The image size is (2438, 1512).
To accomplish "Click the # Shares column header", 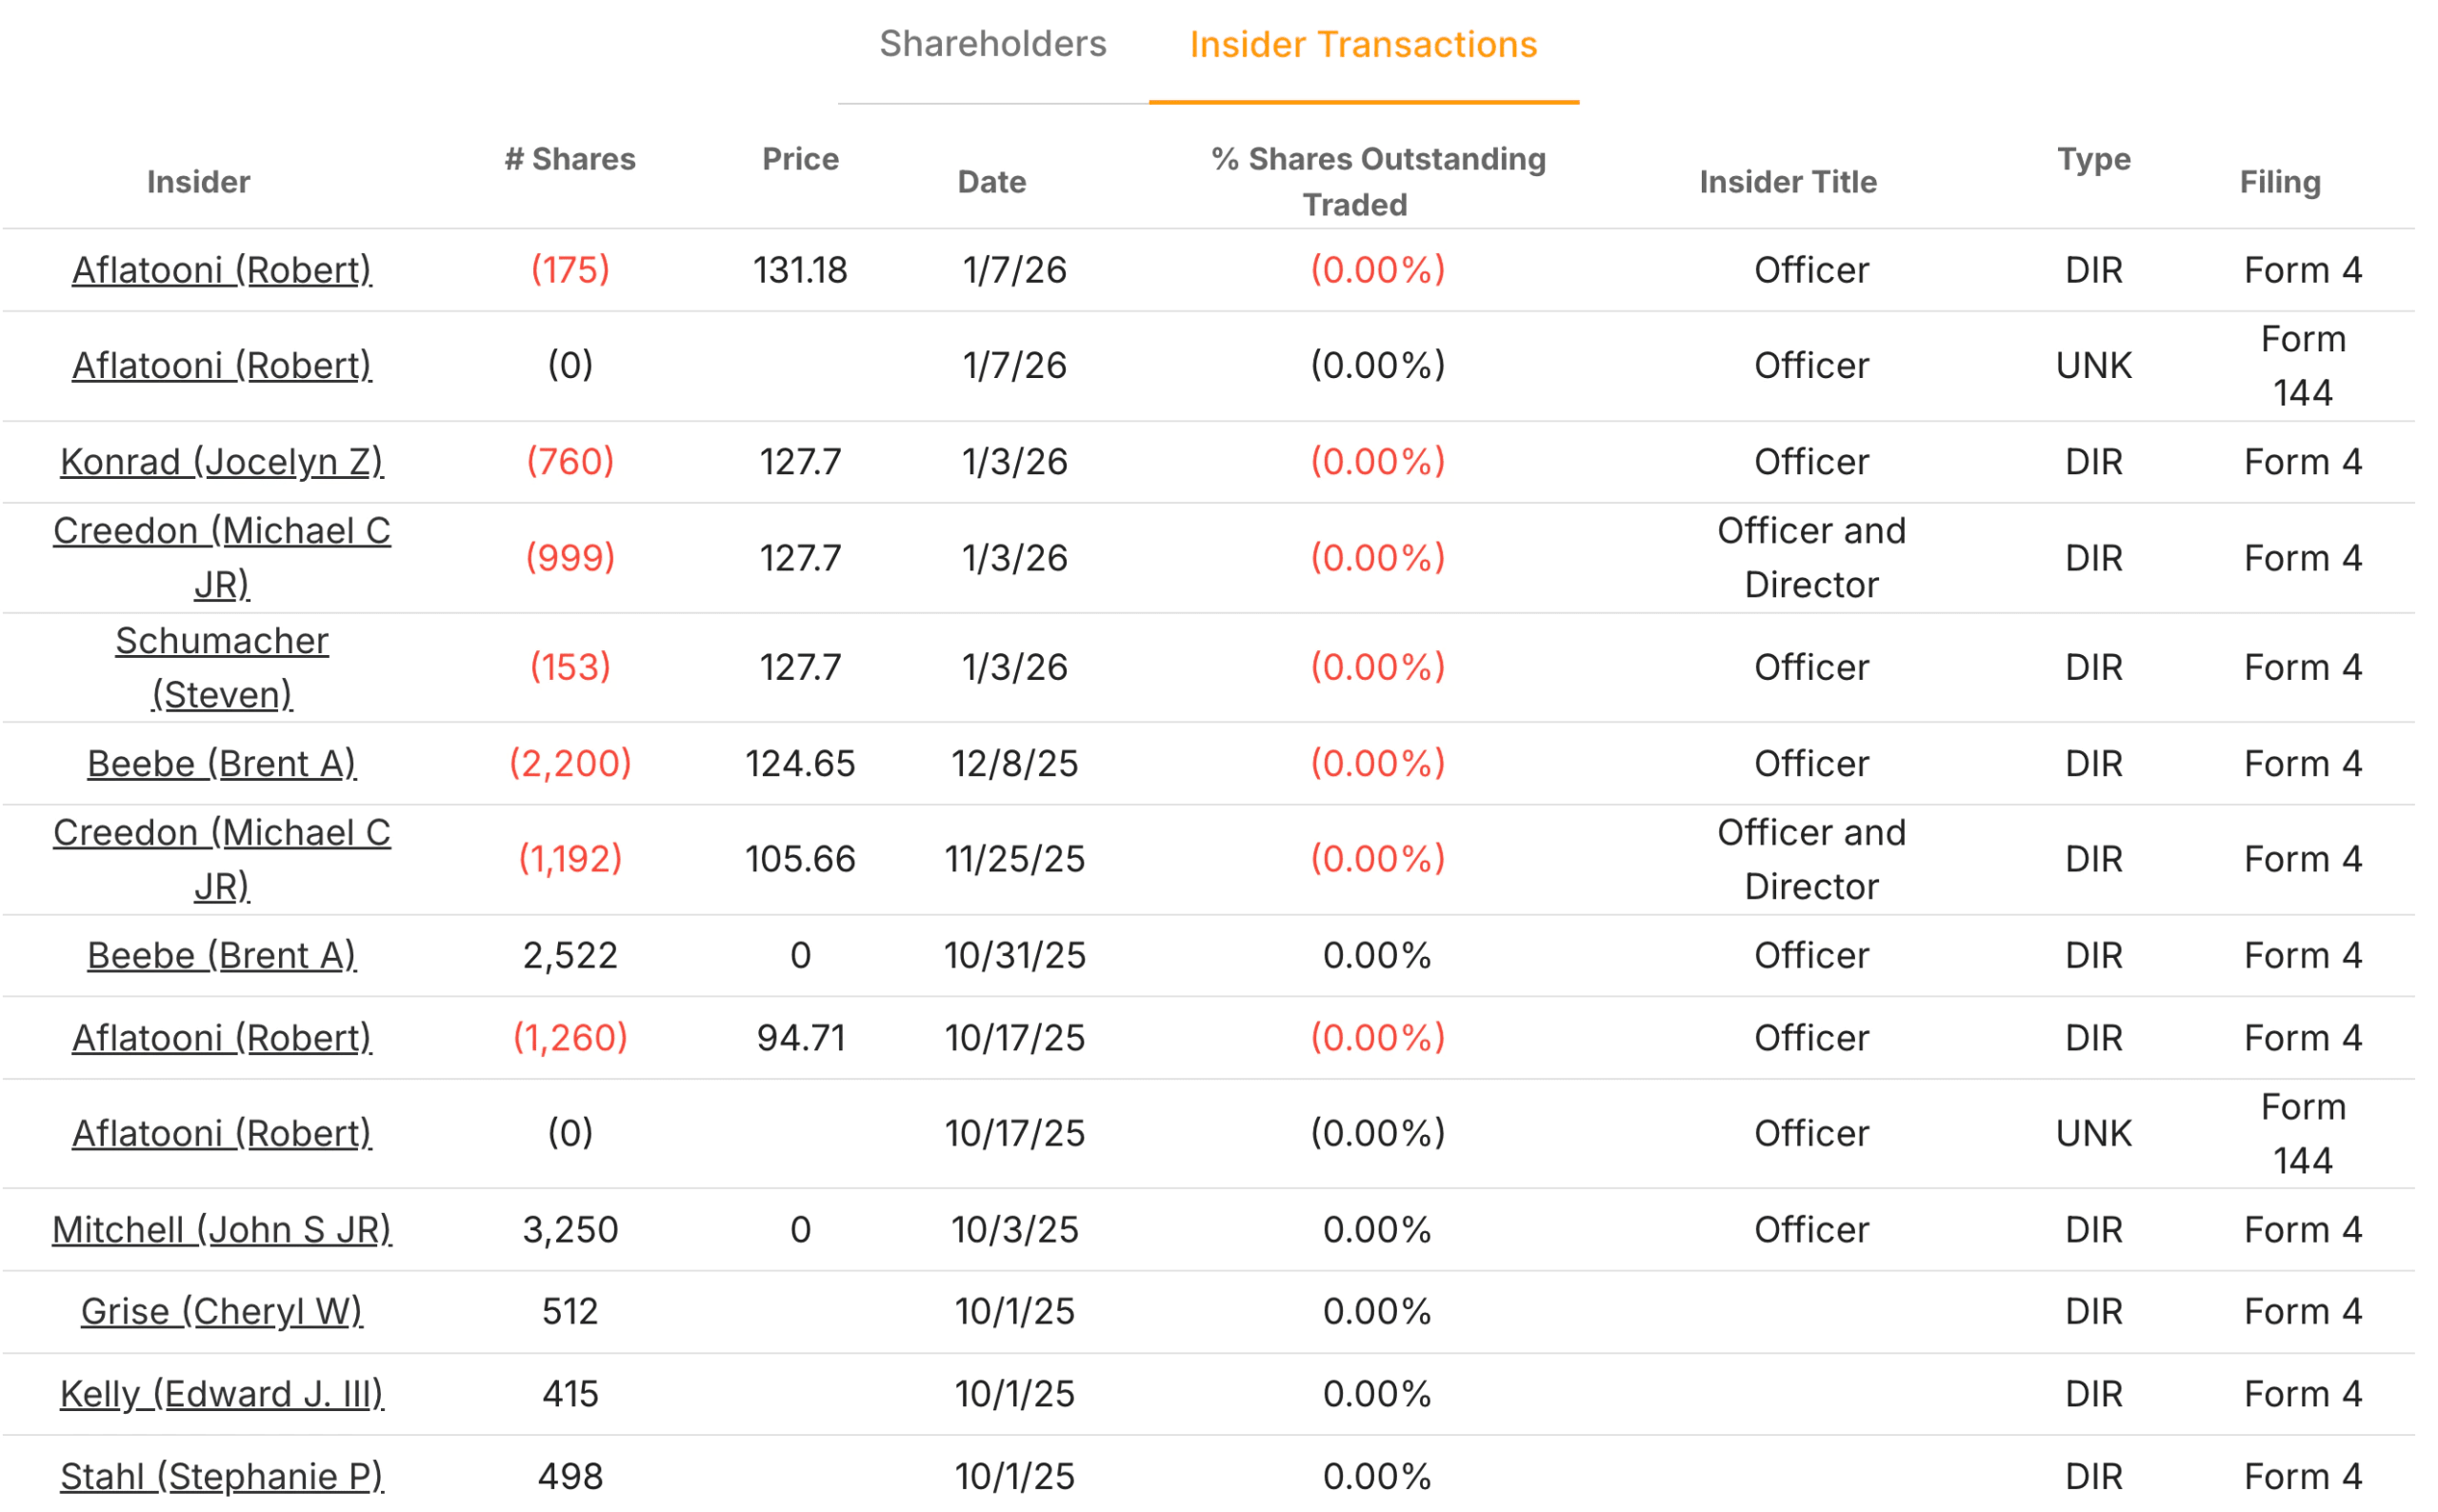I will pyautogui.click(x=569, y=159).
